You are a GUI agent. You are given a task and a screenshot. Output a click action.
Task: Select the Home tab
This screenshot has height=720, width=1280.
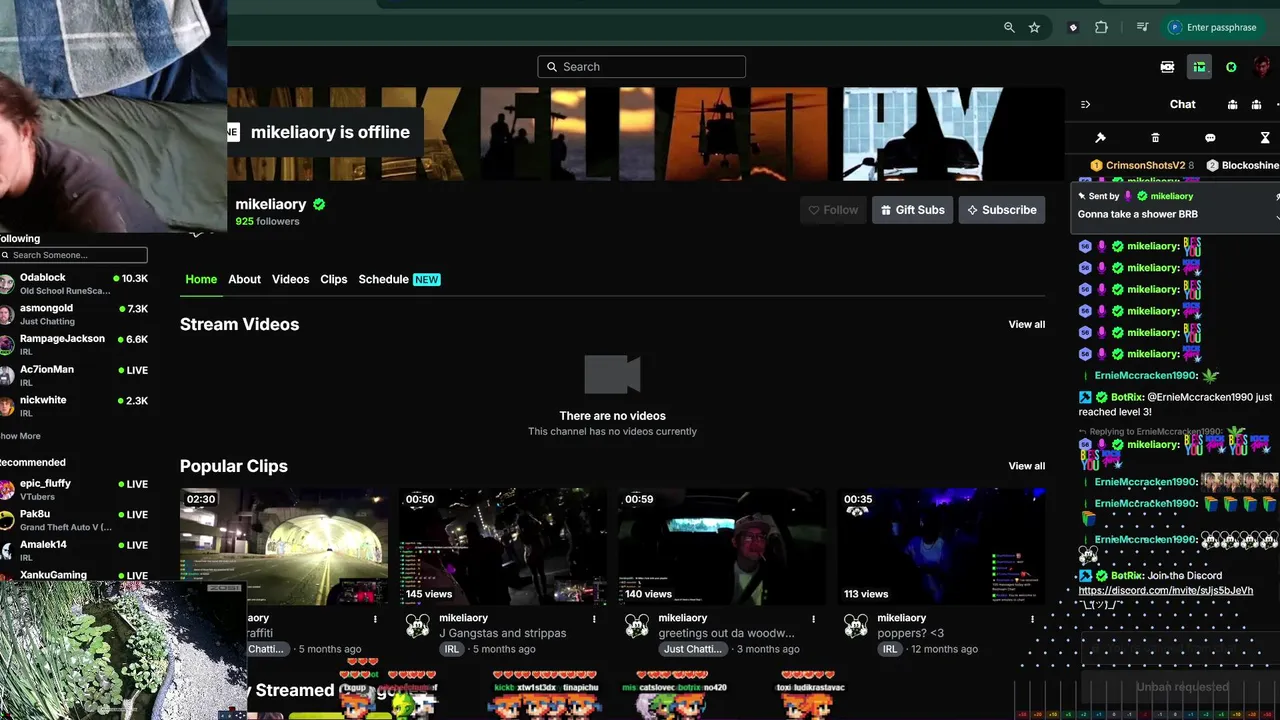pos(201,279)
